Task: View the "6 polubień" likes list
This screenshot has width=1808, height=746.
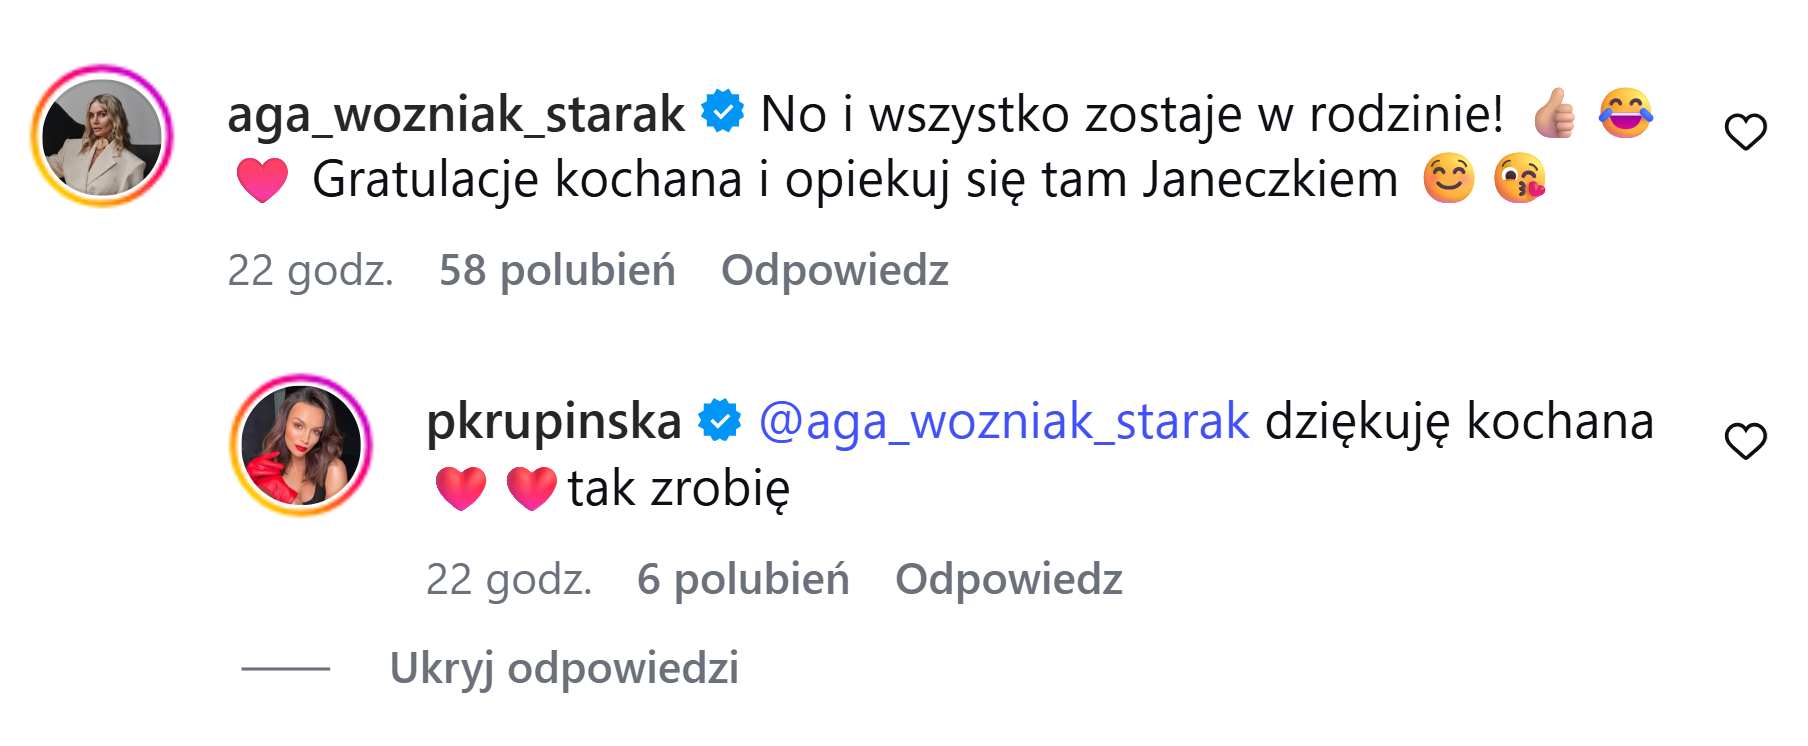Action: (743, 579)
